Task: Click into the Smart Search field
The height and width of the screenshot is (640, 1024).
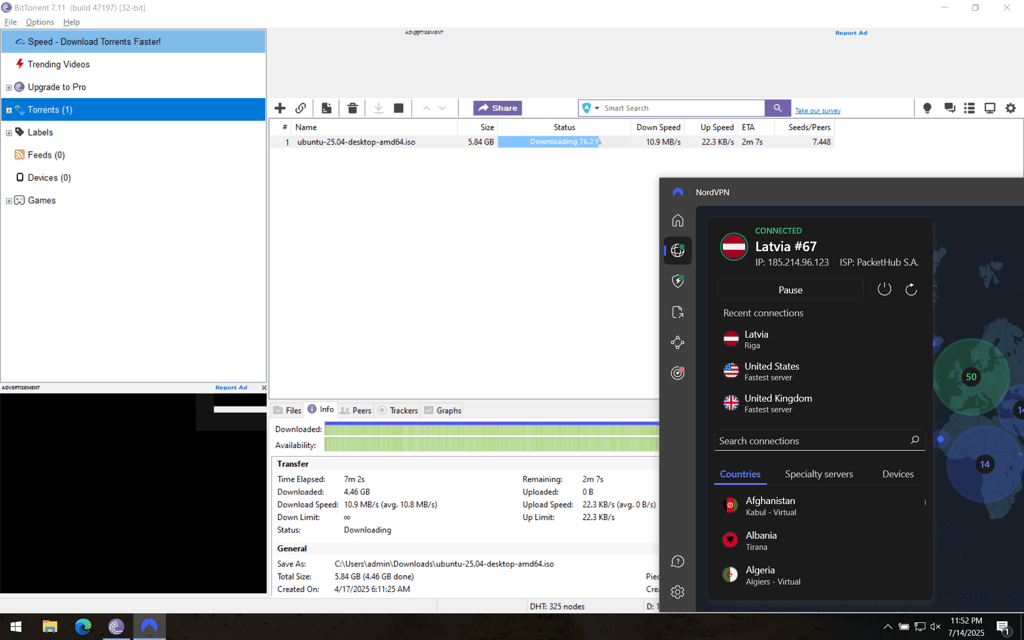Action: coord(682,108)
